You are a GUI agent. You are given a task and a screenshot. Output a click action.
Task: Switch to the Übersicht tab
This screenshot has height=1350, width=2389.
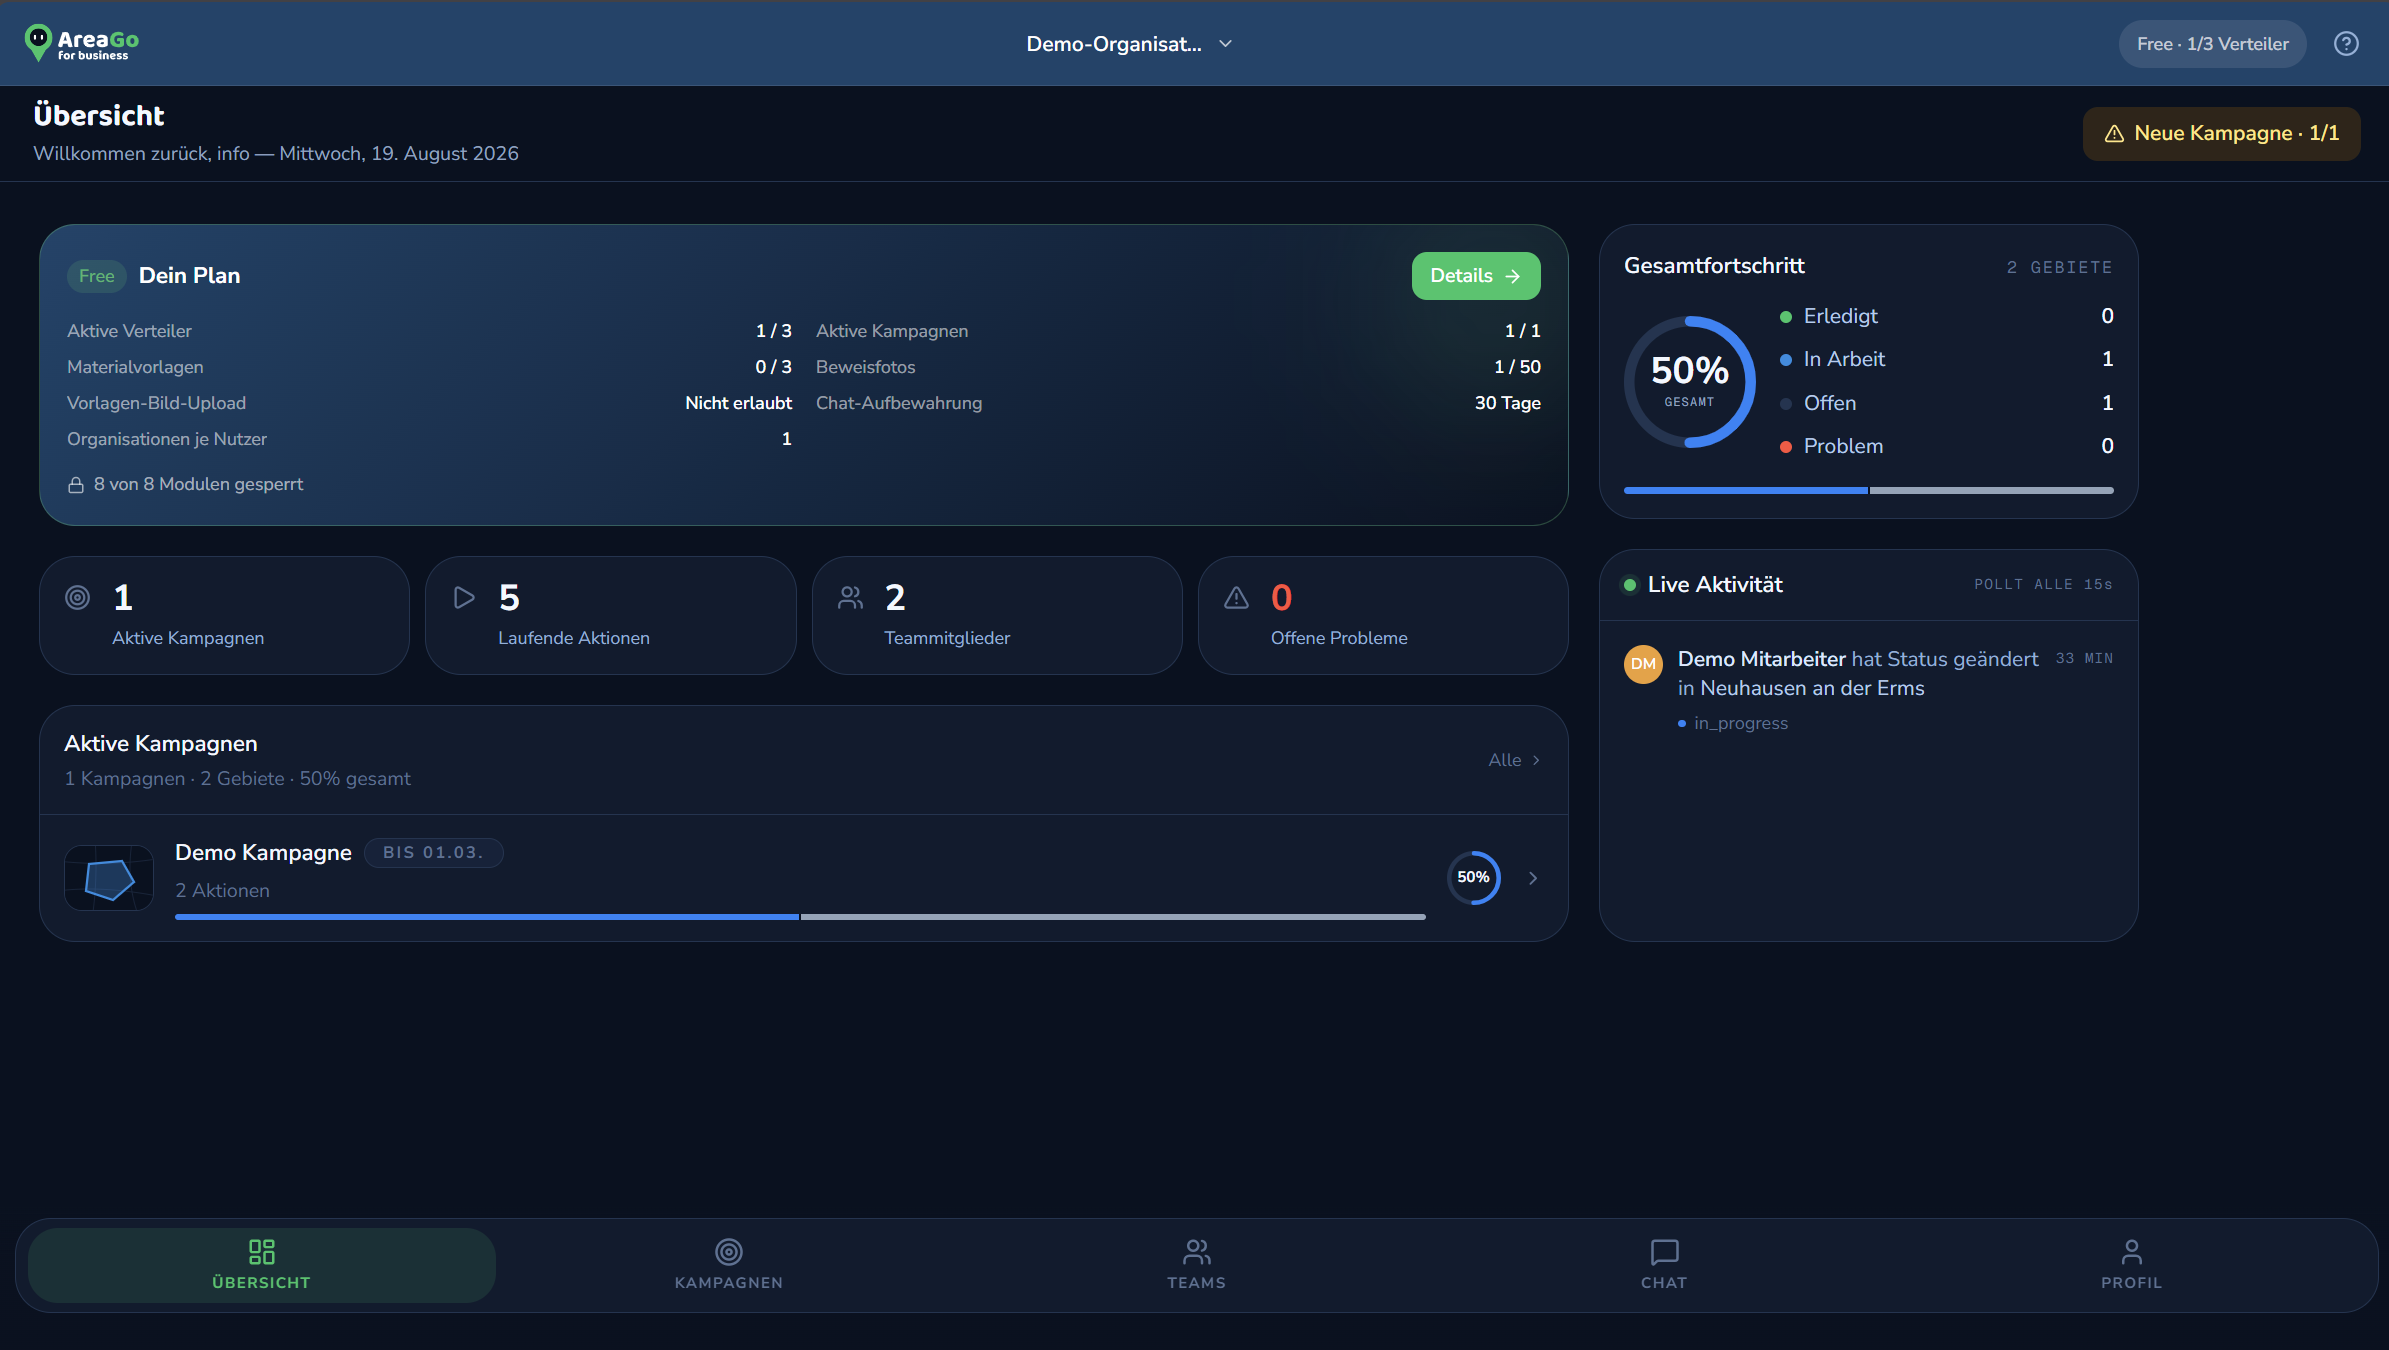click(262, 1265)
